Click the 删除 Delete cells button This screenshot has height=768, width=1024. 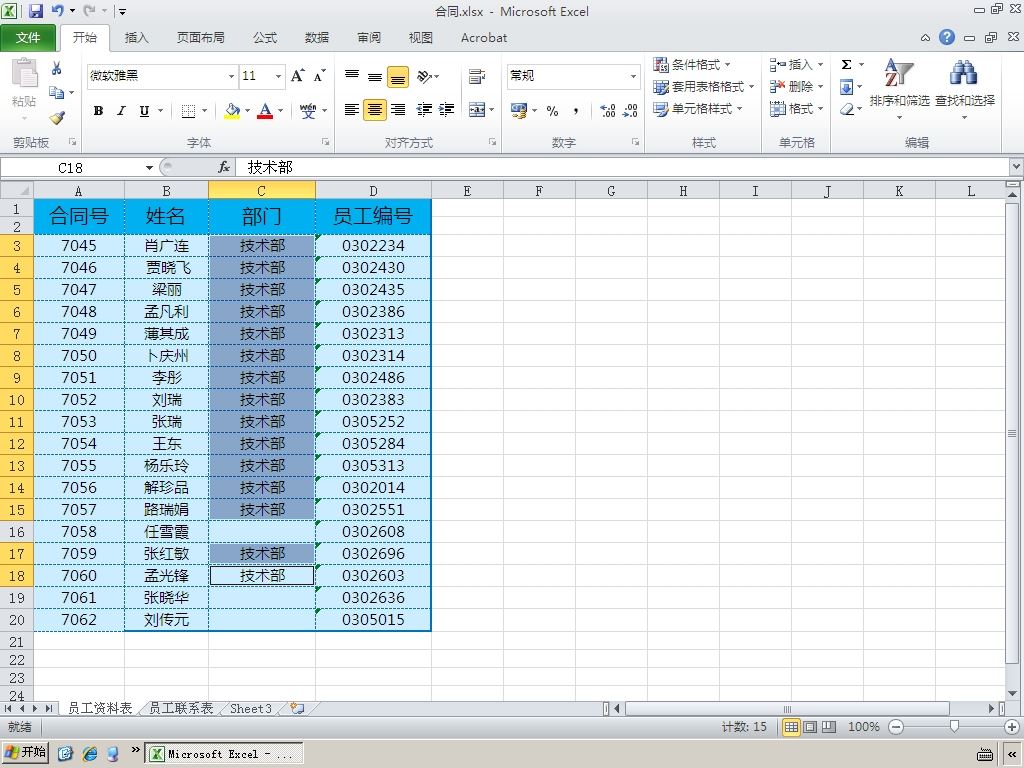pyautogui.click(x=796, y=86)
